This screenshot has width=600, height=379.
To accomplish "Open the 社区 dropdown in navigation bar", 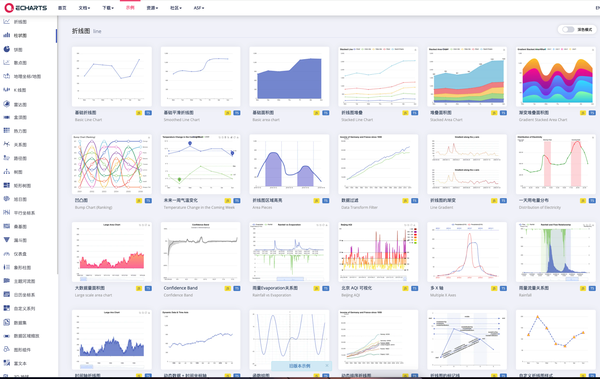I will (x=176, y=8).
